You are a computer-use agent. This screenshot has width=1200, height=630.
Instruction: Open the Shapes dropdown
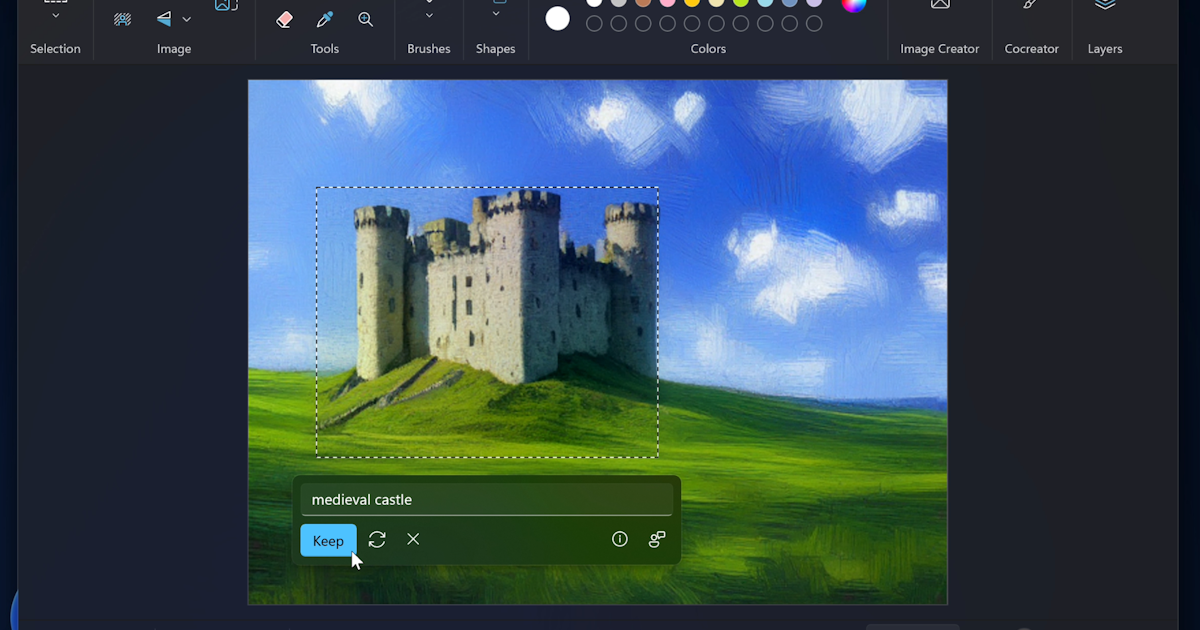click(495, 15)
